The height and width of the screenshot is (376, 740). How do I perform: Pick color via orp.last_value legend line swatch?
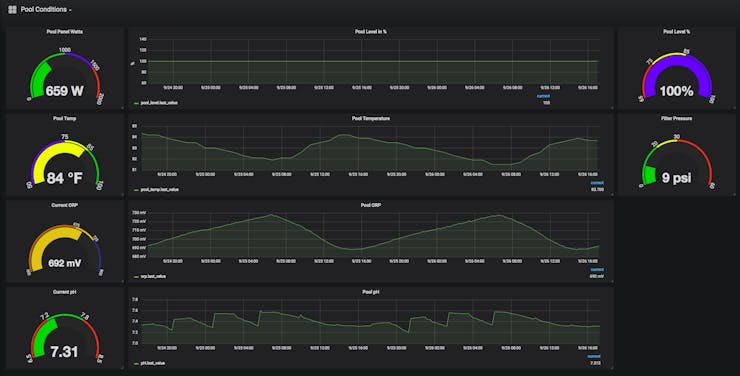click(136, 276)
